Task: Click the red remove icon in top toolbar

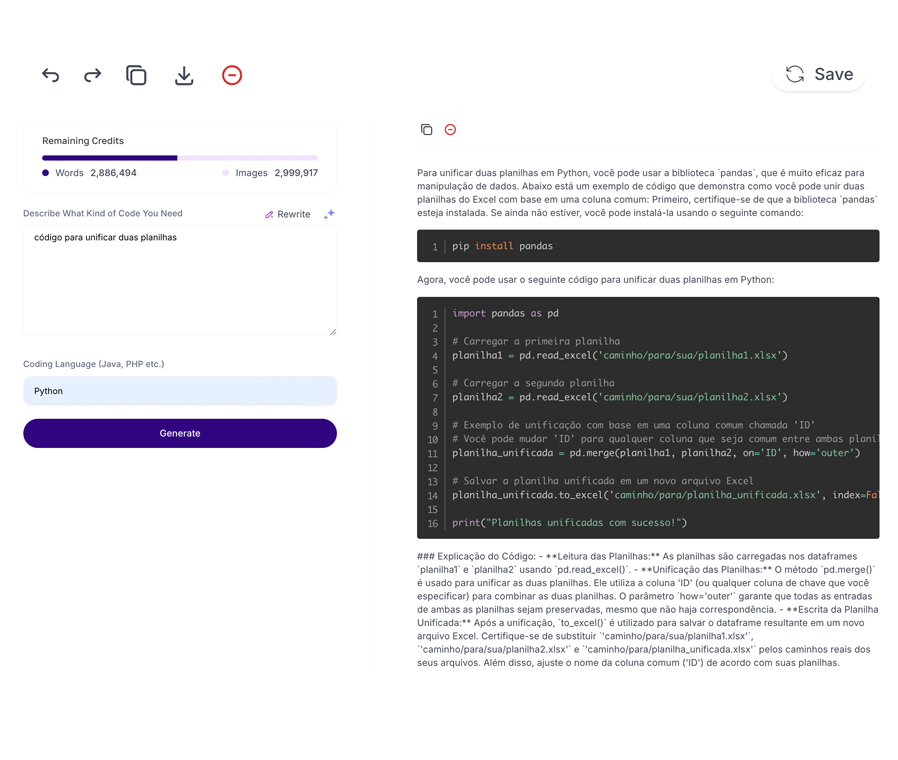Action: [232, 75]
